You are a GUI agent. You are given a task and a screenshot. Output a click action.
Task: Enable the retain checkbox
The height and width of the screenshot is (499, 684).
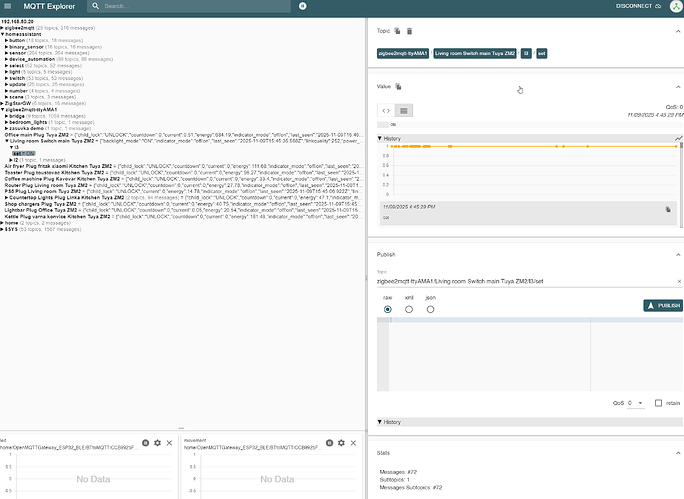658,403
